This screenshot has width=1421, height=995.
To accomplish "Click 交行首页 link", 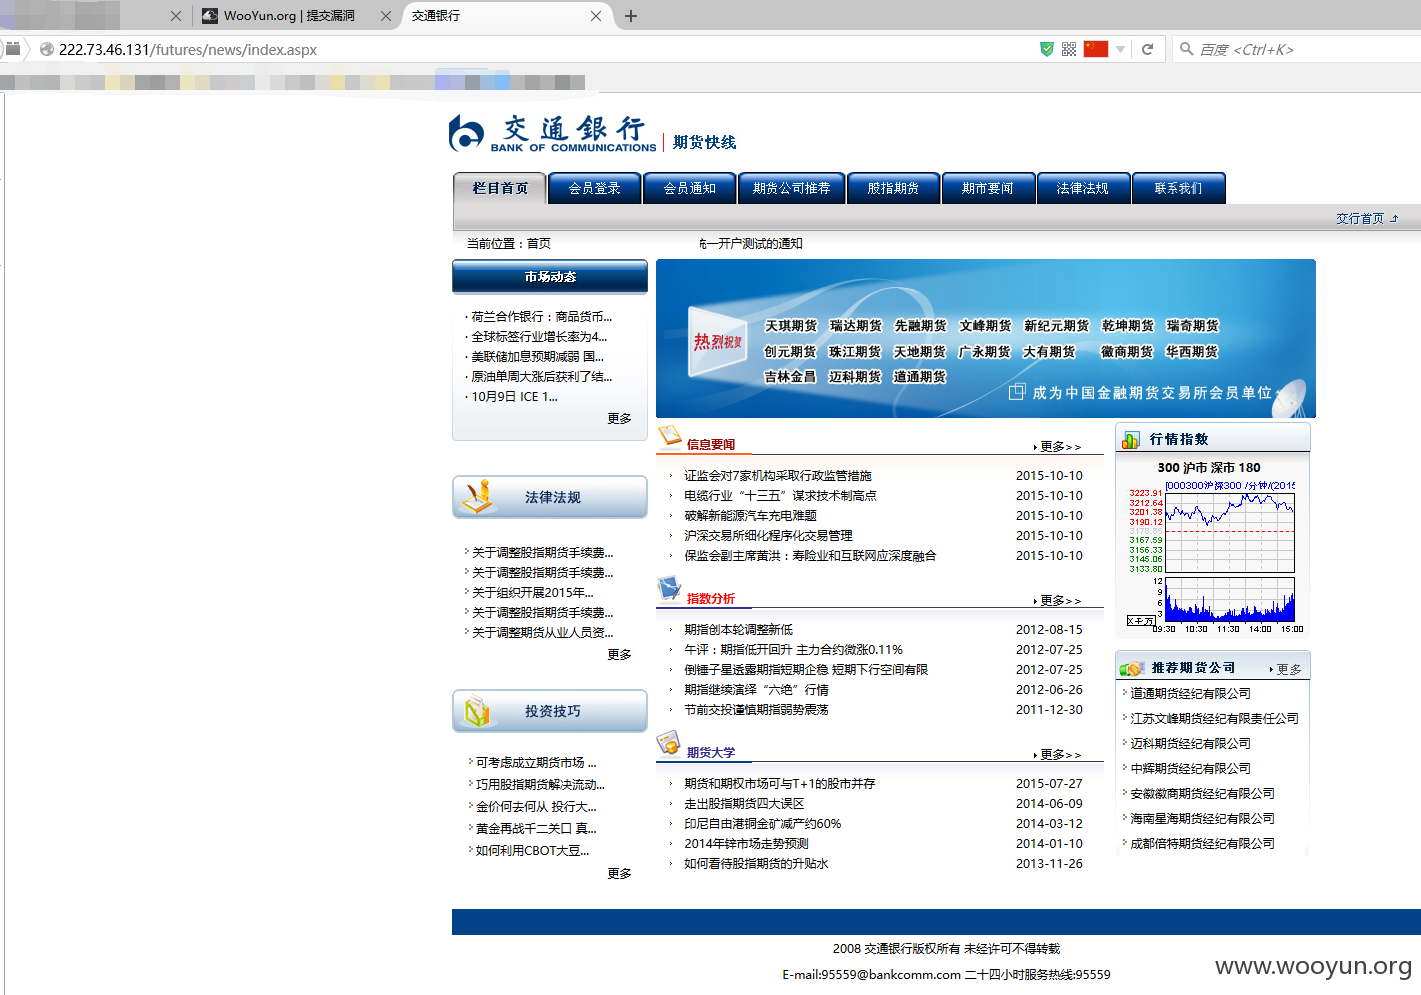I will pos(1360,218).
